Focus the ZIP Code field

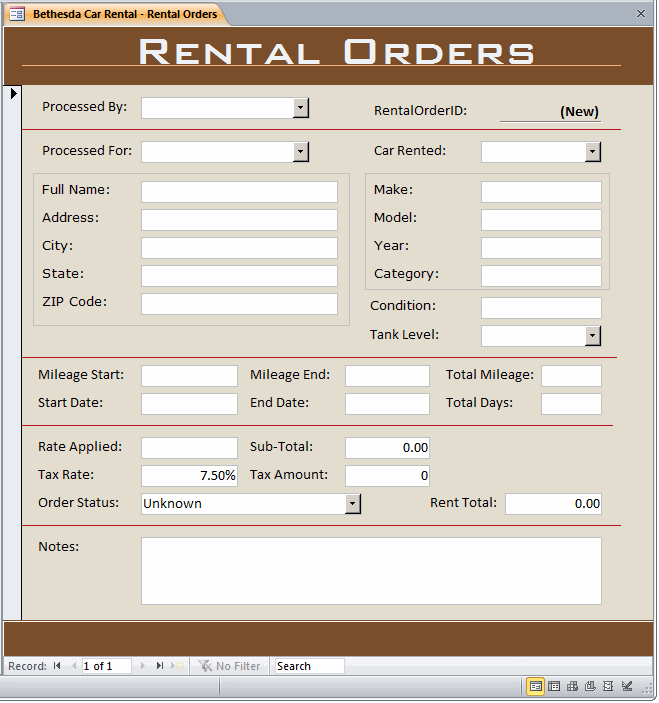pyautogui.click(x=239, y=304)
